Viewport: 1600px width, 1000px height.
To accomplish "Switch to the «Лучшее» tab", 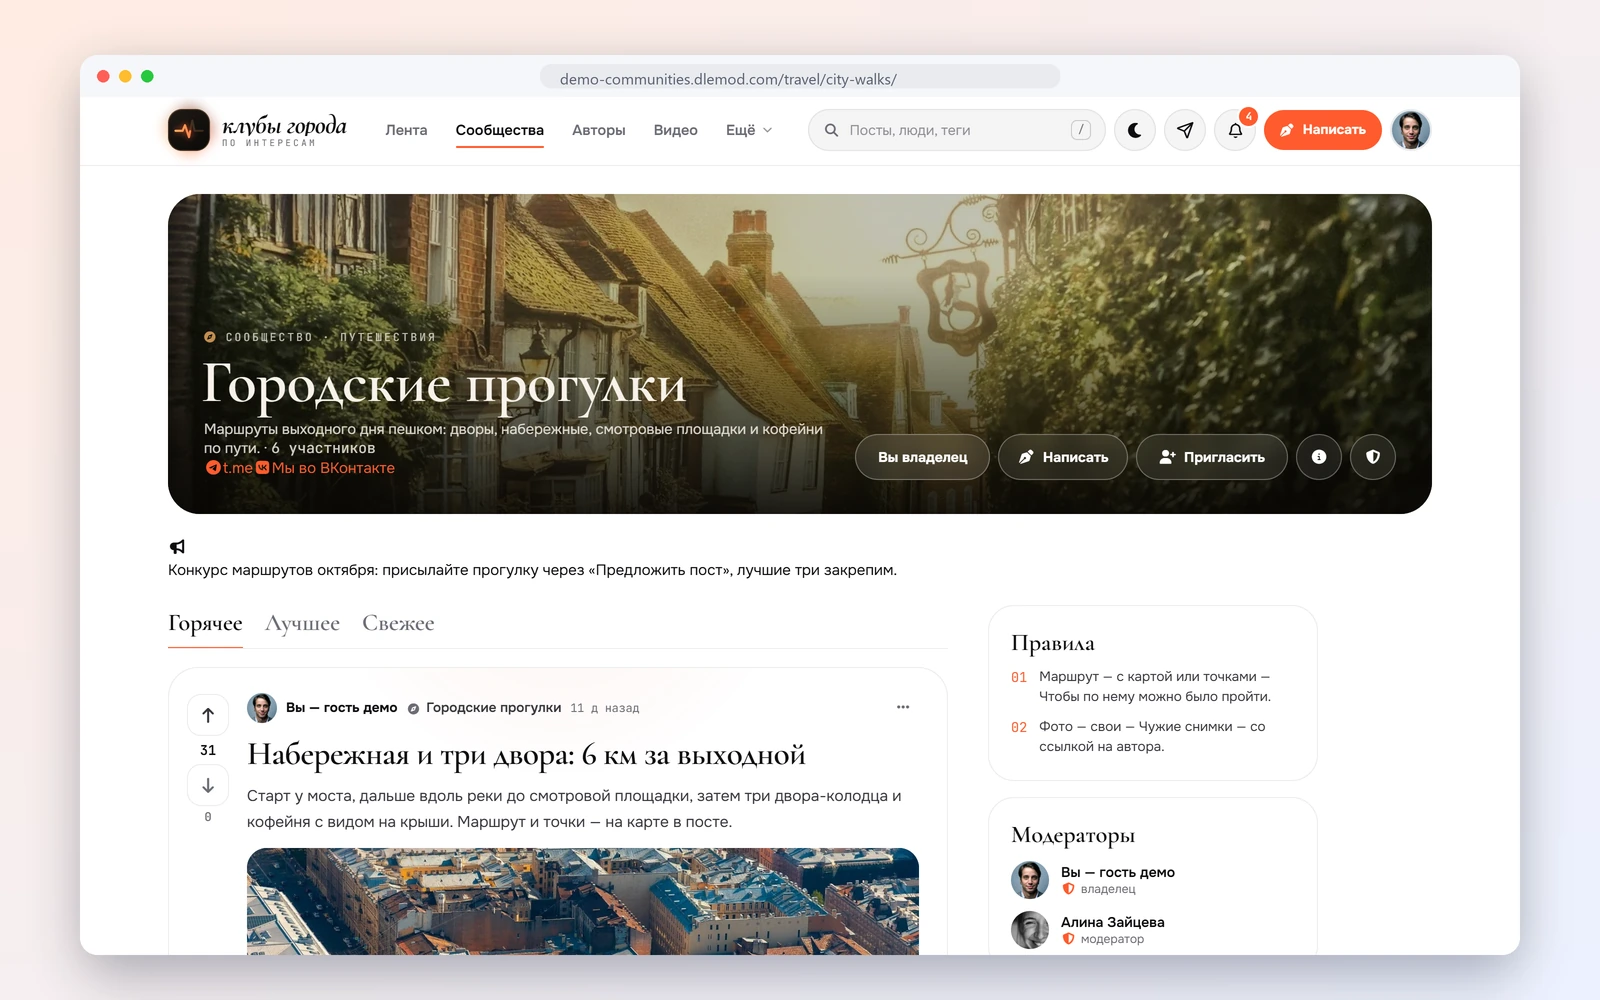I will click(302, 623).
